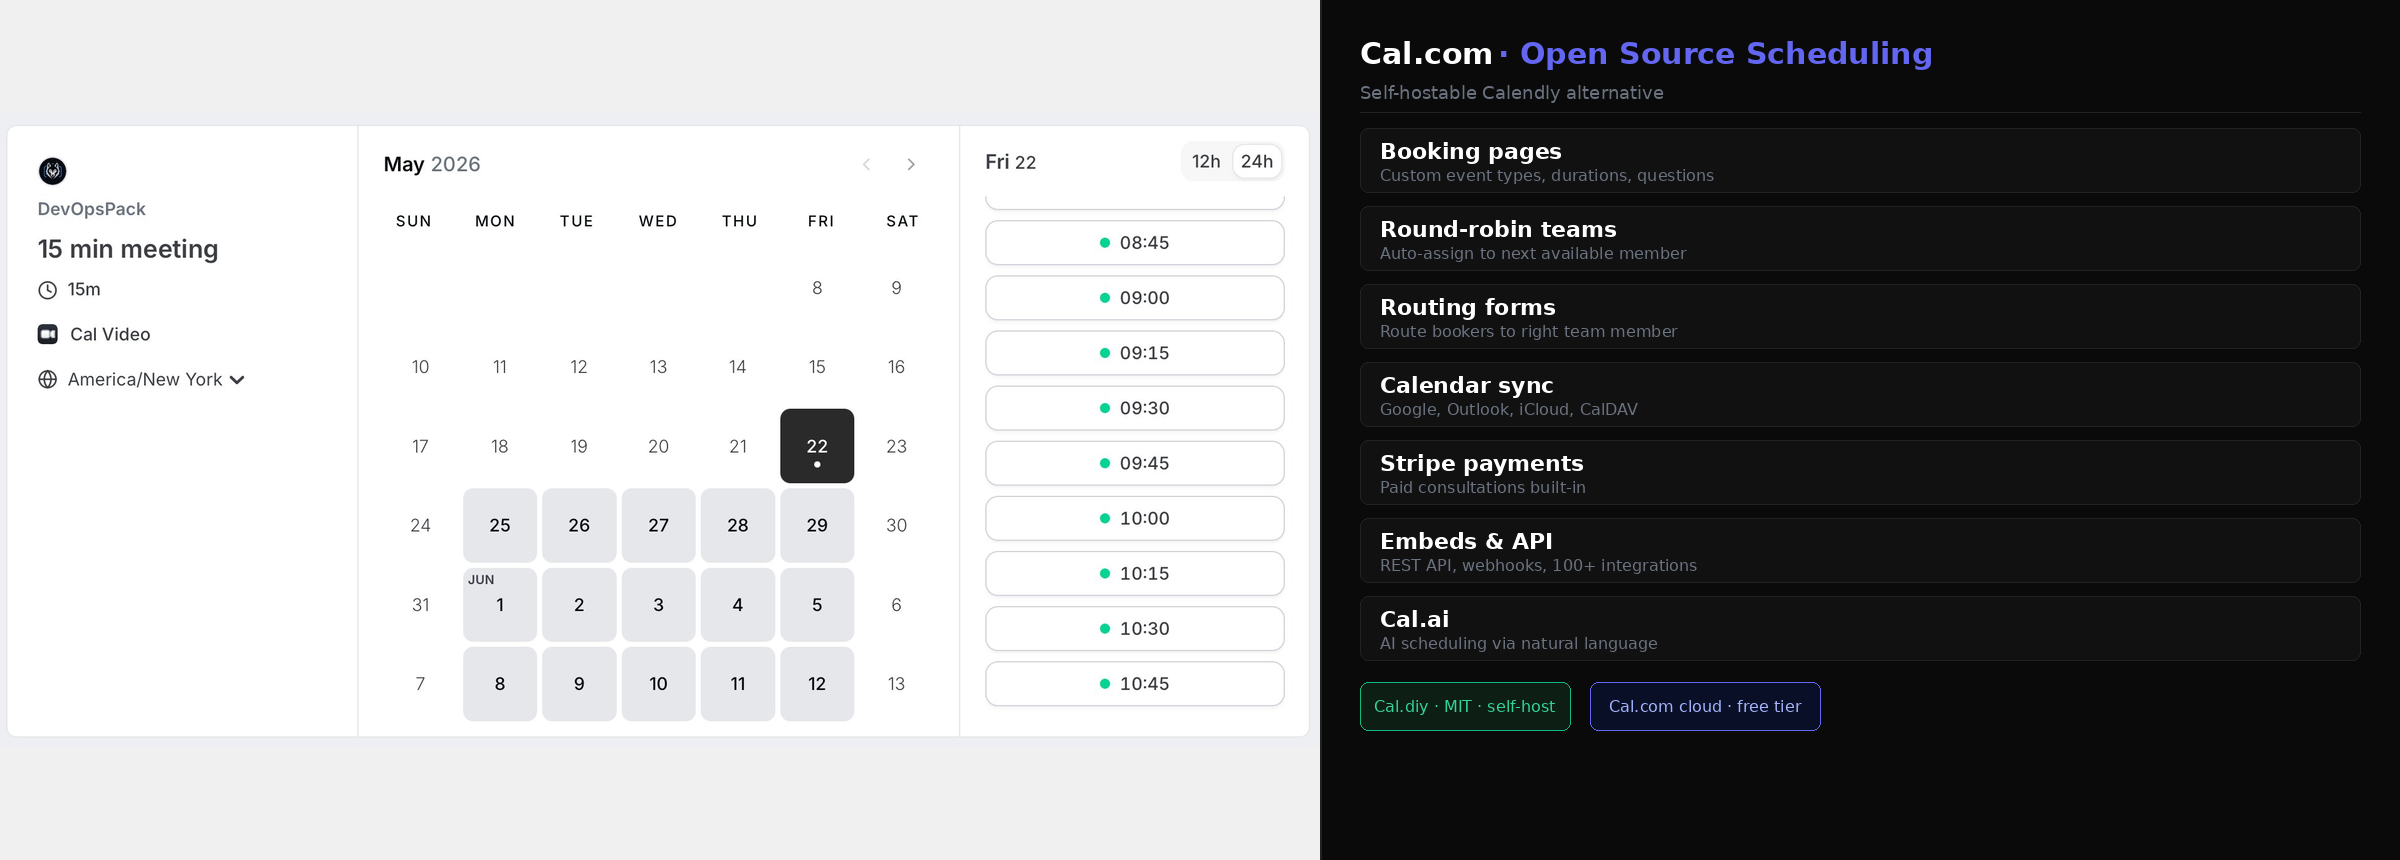The width and height of the screenshot is (2400, 860).
Task: Pick June 2 on the calendar
Action: tap(579, 605)
